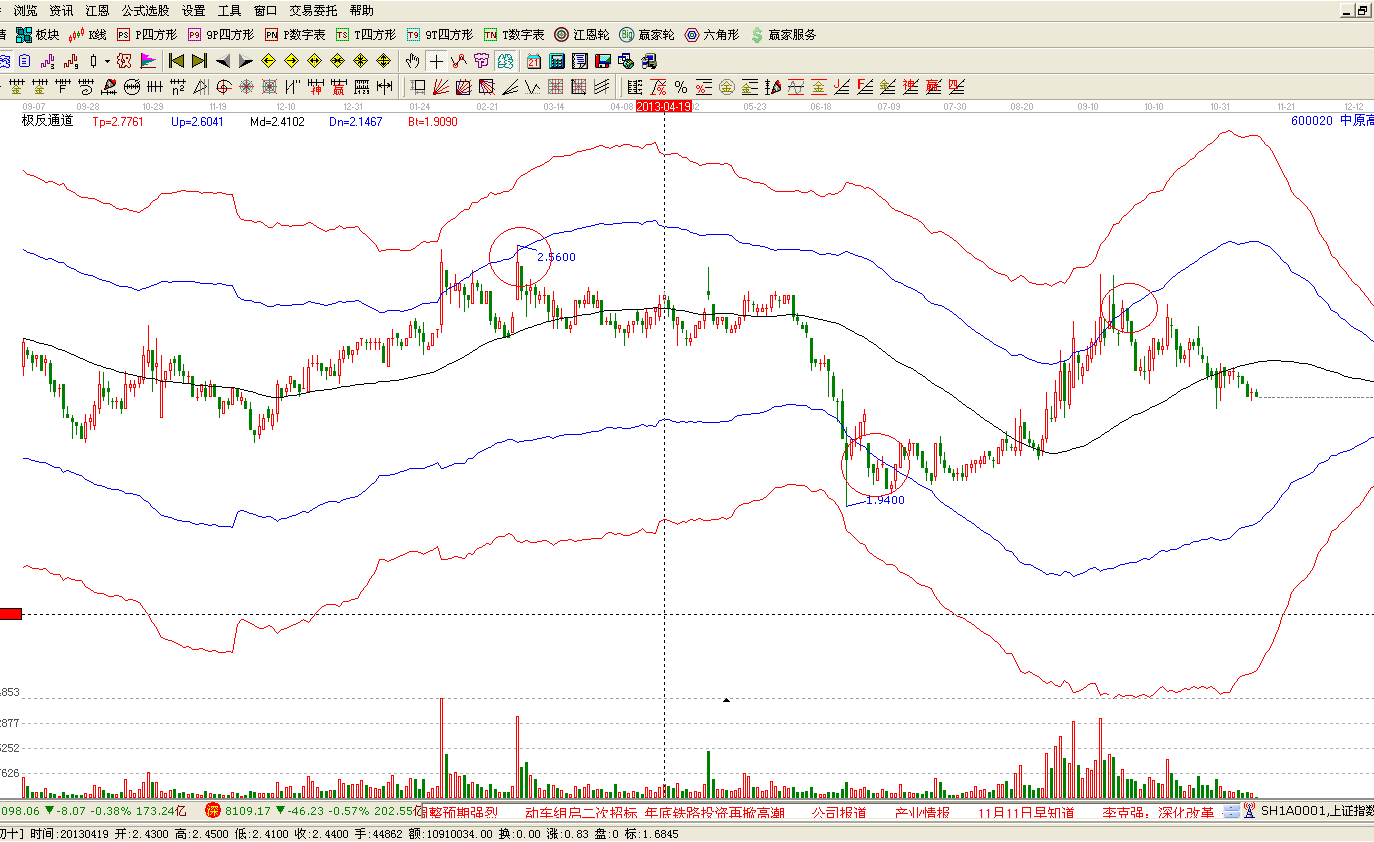This screenshot has height=842, width=1374.
Task: Open the 公式选股 menu
Action: coord(145,10)
